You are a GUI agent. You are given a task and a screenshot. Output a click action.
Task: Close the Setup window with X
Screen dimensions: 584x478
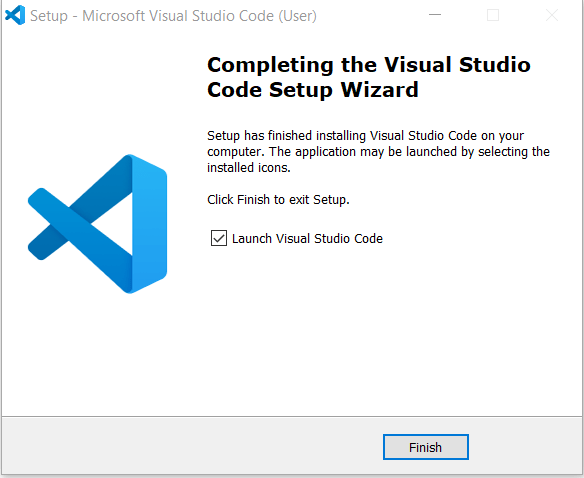click(552, 15)
